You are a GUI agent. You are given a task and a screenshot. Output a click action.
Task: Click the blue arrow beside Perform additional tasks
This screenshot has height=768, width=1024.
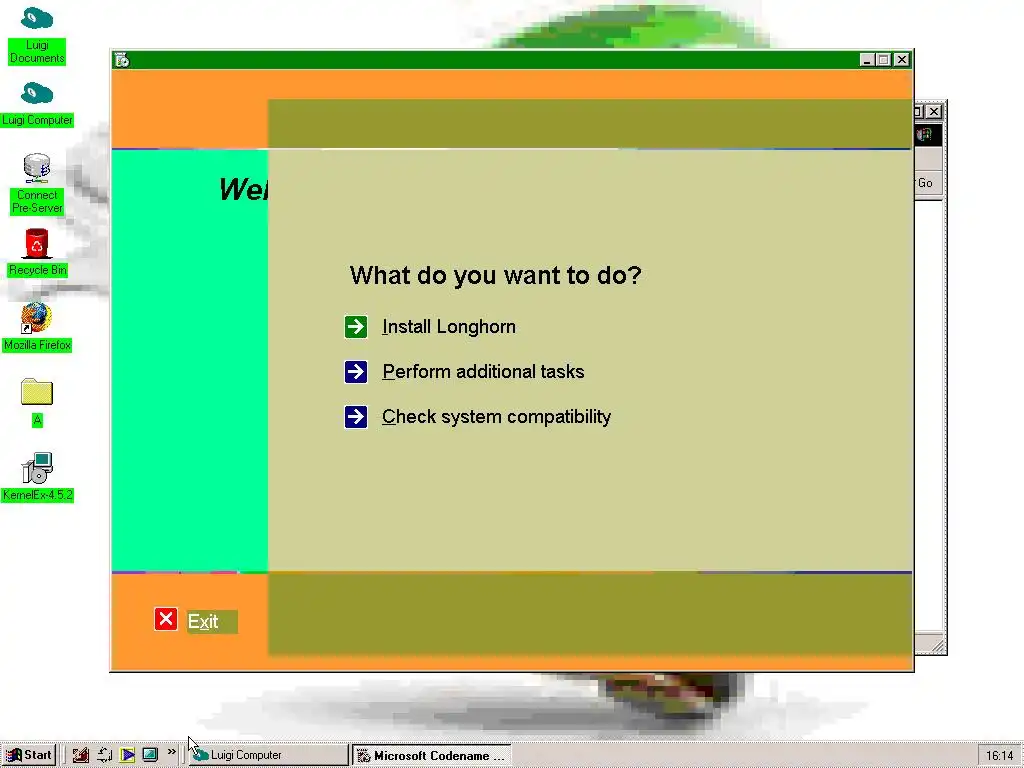click(x=356, y=372)
